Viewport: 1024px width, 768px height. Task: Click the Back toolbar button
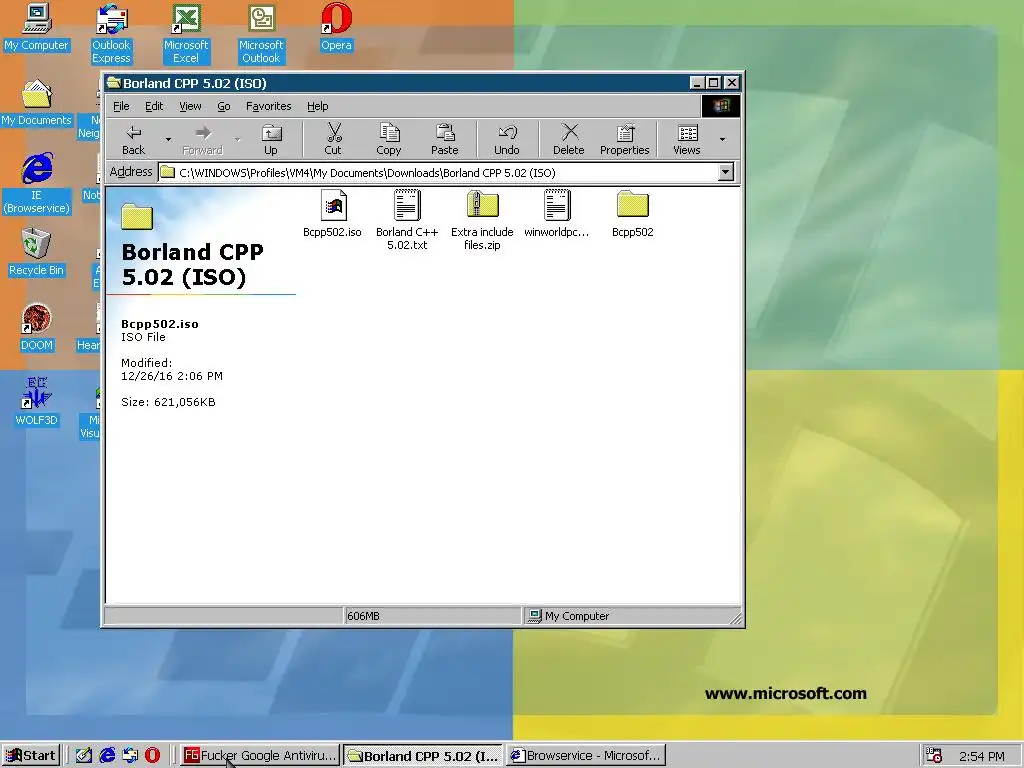[x=134, y=140]
